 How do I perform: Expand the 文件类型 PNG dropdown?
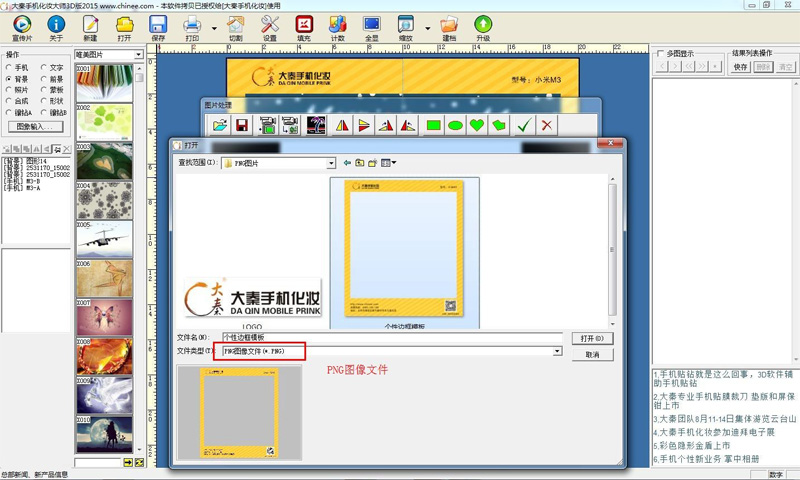point(557,351)
